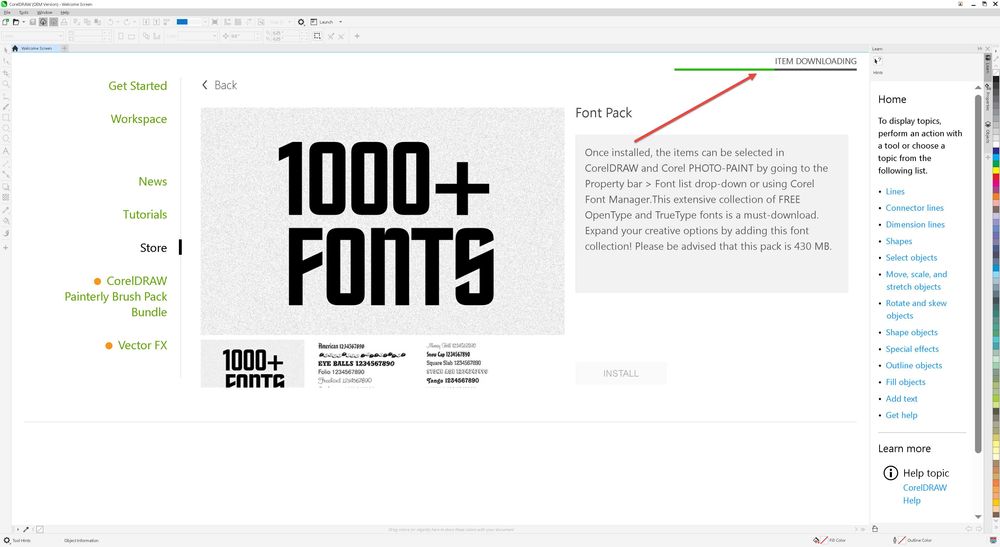1000x547 pixels.
Task: Click the plus icon below docker side tabs
Action: click(x=987, y=157)
